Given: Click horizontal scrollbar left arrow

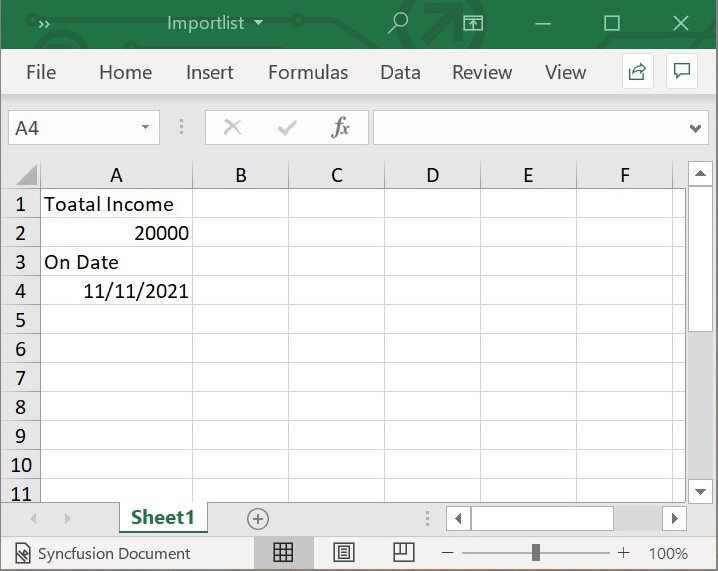Looking at the screenshot, I should 458,518.
